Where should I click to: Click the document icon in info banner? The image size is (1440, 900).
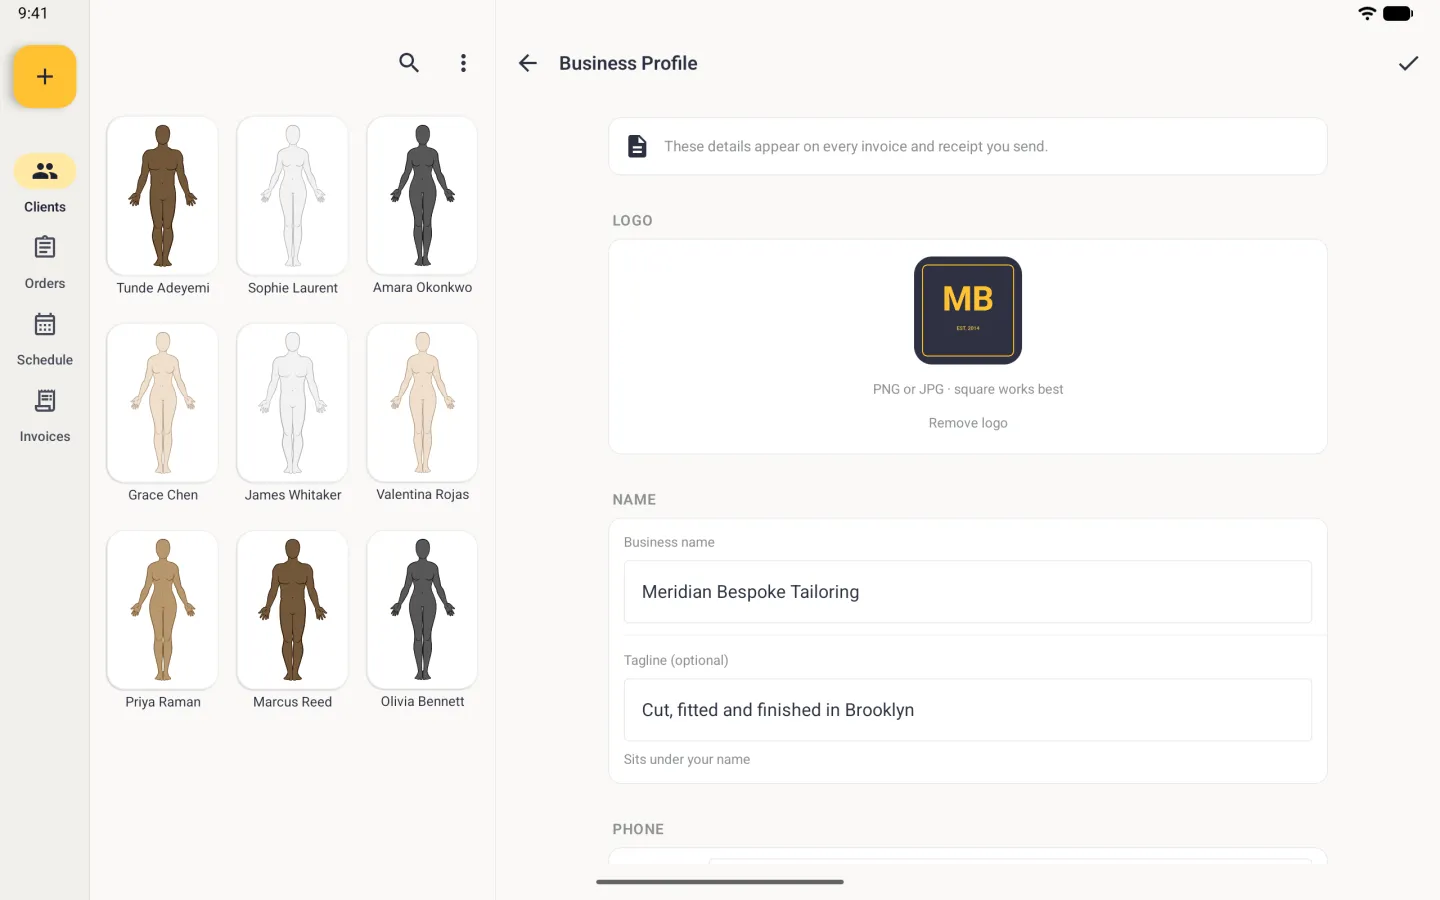[637, 146]
